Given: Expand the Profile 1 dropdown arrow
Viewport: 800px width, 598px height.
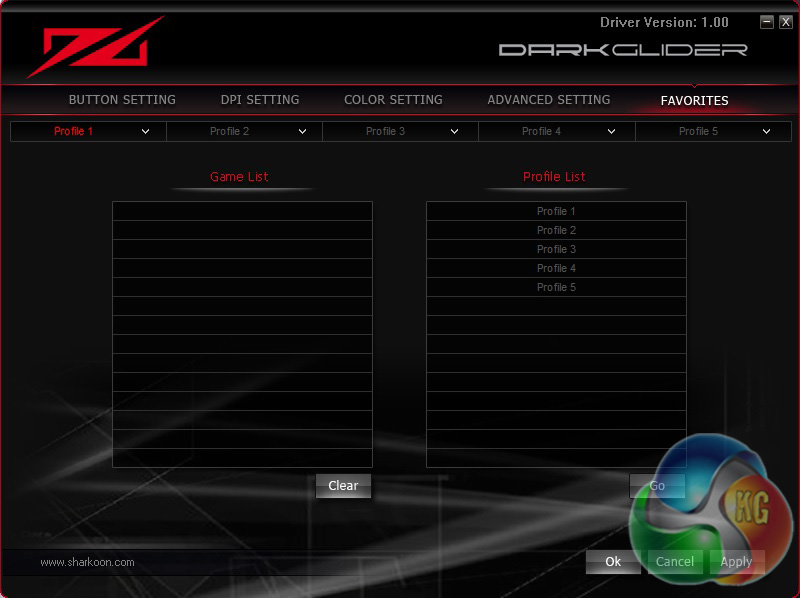Looking at the screenshot, I should point(145,132).
